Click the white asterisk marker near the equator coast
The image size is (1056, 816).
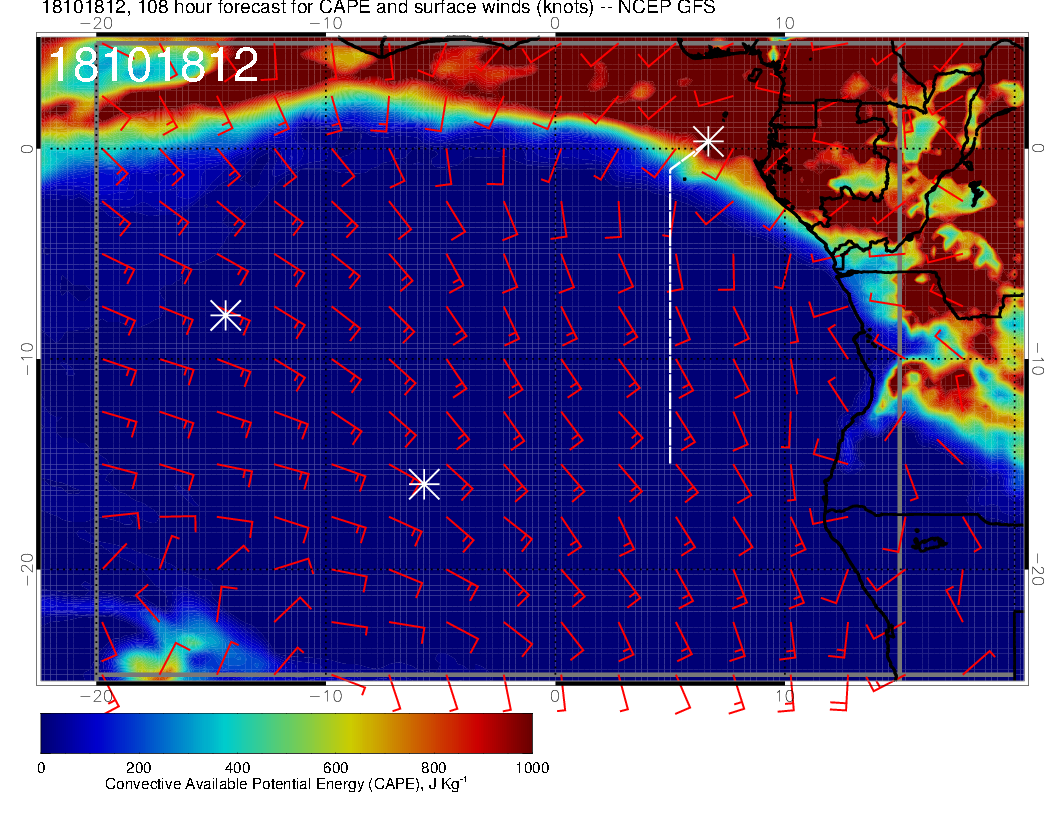coord(708,140)
